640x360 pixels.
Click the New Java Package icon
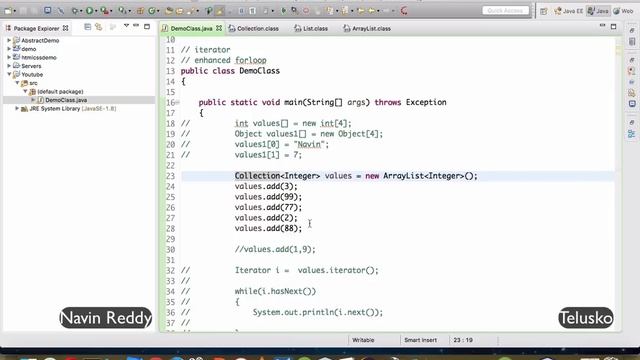(140, 11)
